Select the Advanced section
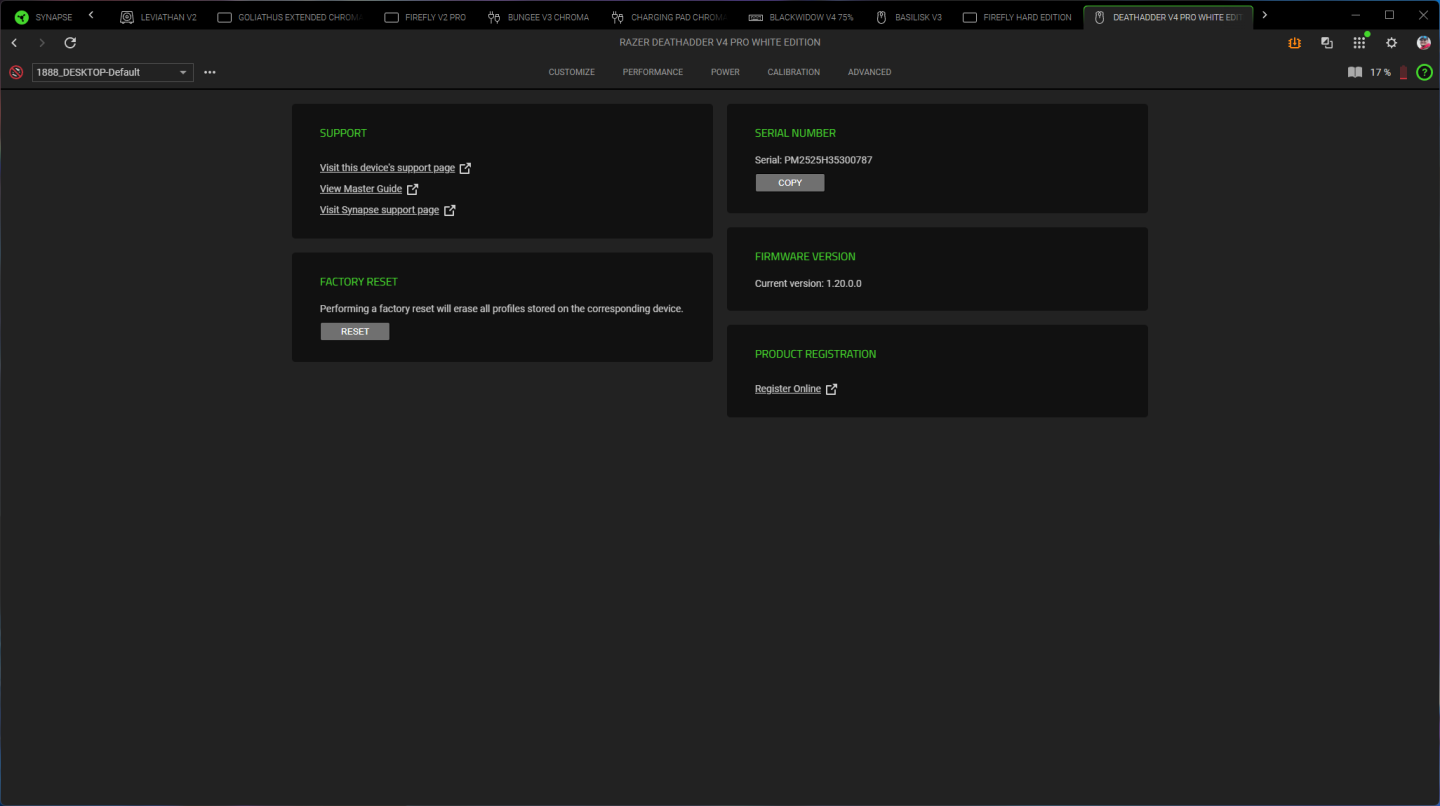The image size is (1440, 806). [x=870, y=72]
